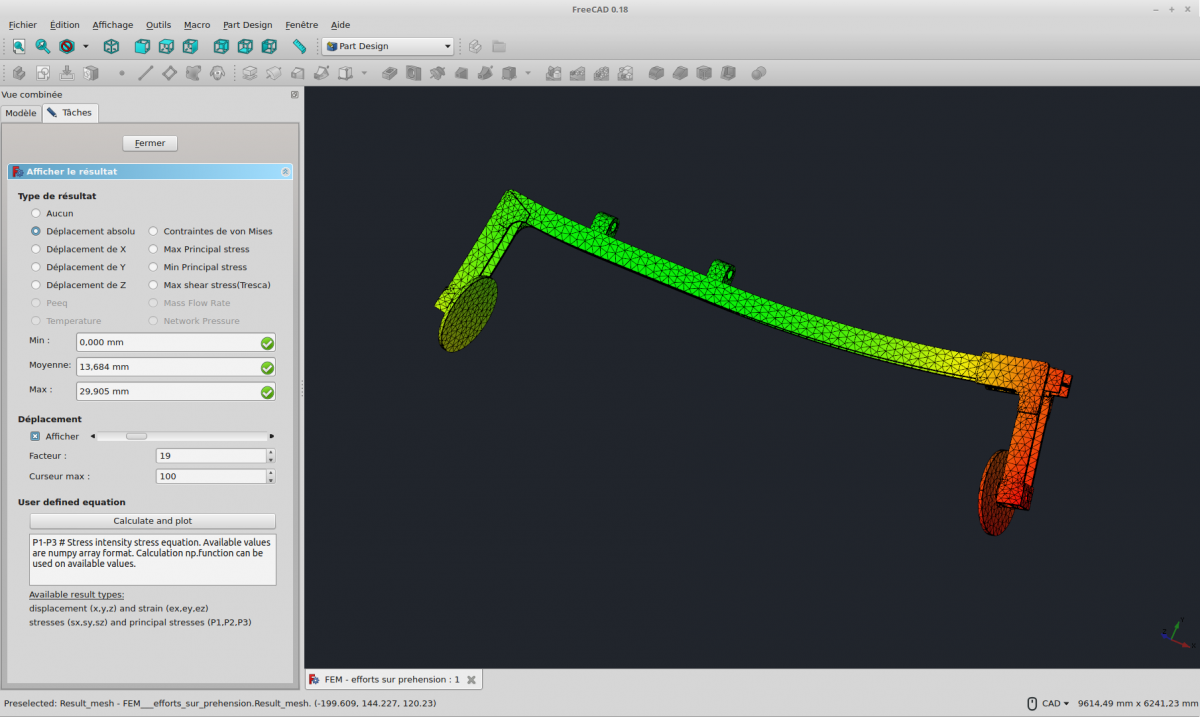The image size is (1200, 717).
Task: Click the Thickness tool icon
Action: coord(729,73)
